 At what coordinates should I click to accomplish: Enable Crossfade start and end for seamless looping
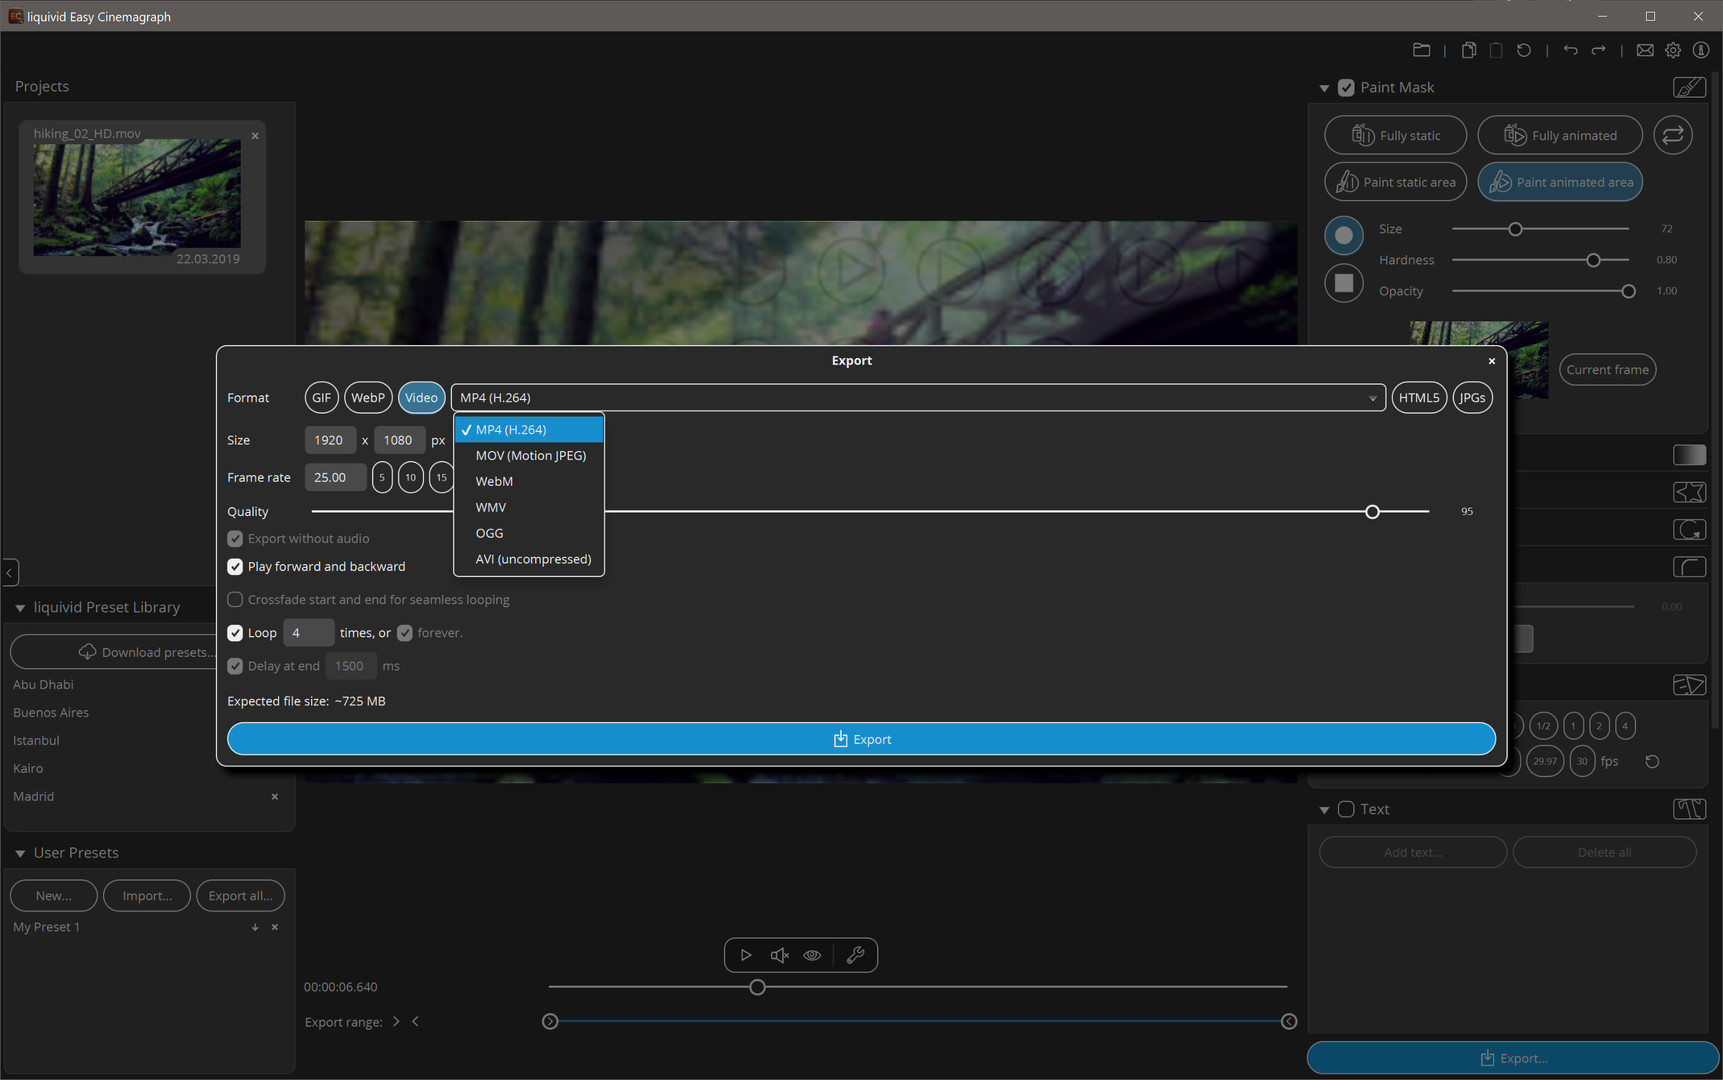tap(235, 599)
